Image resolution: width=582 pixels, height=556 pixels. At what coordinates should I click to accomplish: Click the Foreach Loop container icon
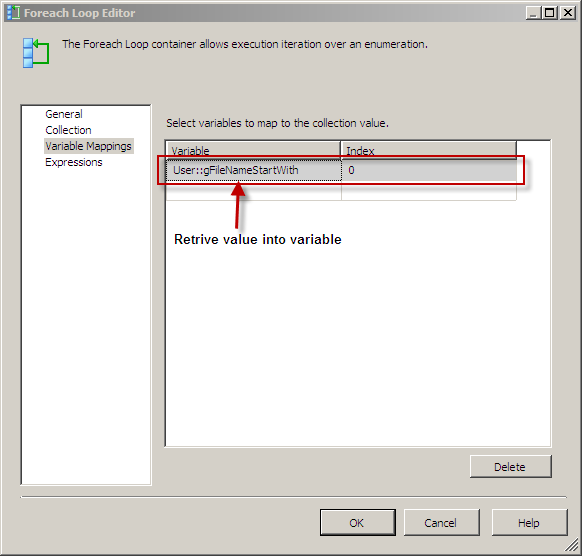(36, 53)
